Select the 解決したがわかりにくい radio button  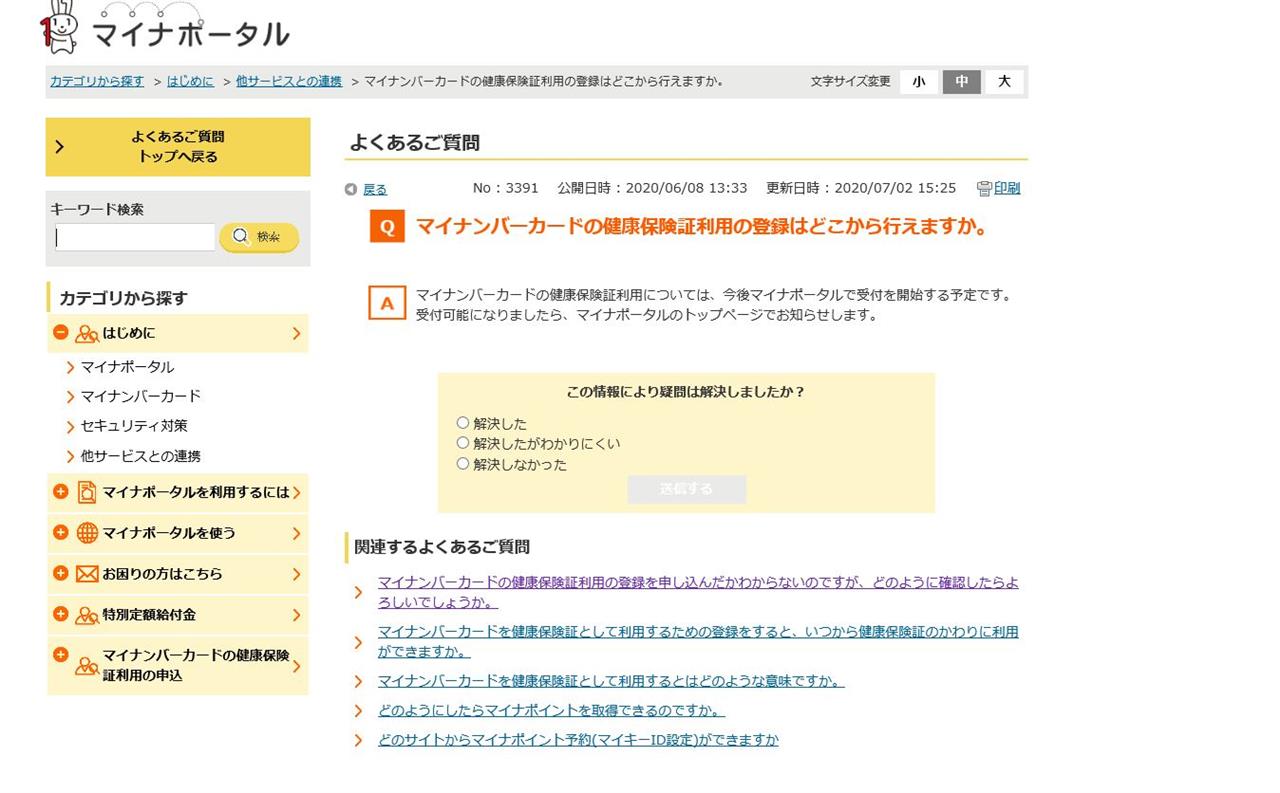point(462,443)
